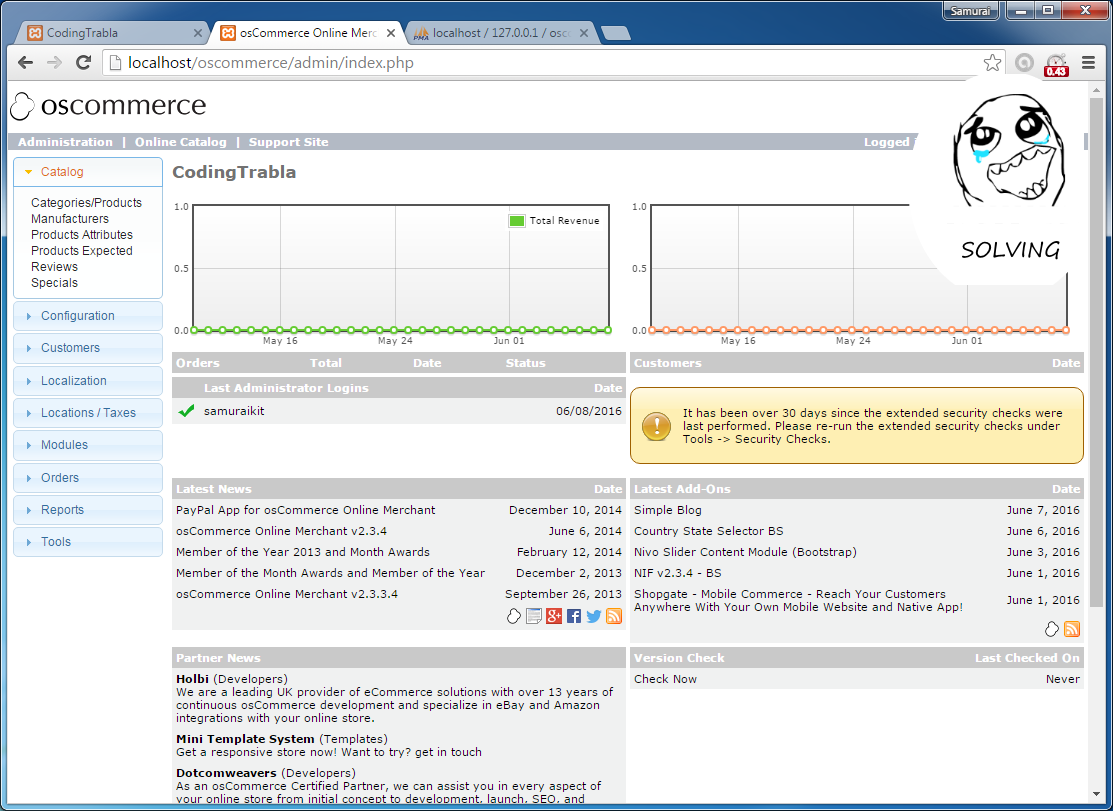The width and height of the screenshot is (1113, 811).
Task: Click the Total Revenue green legend swatch
Action: 517,221
